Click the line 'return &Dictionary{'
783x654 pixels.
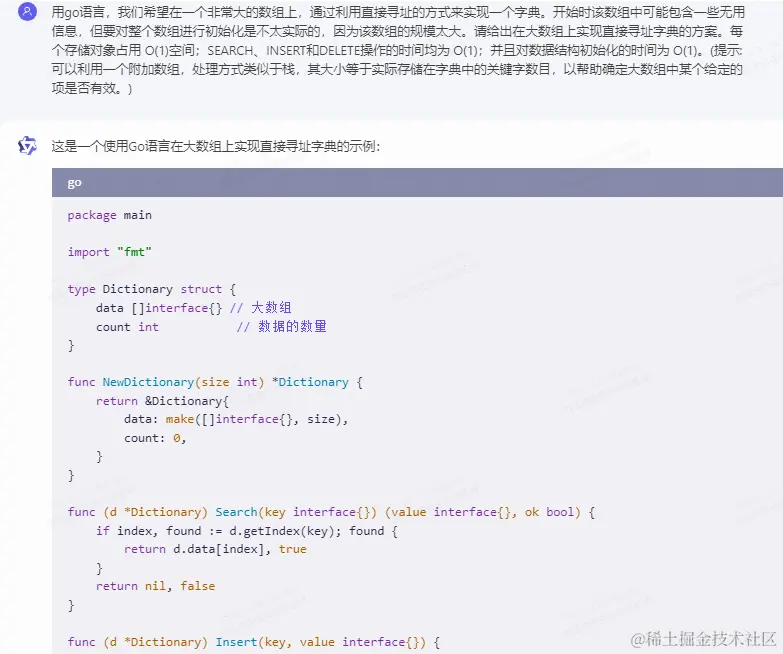[162, 401]
